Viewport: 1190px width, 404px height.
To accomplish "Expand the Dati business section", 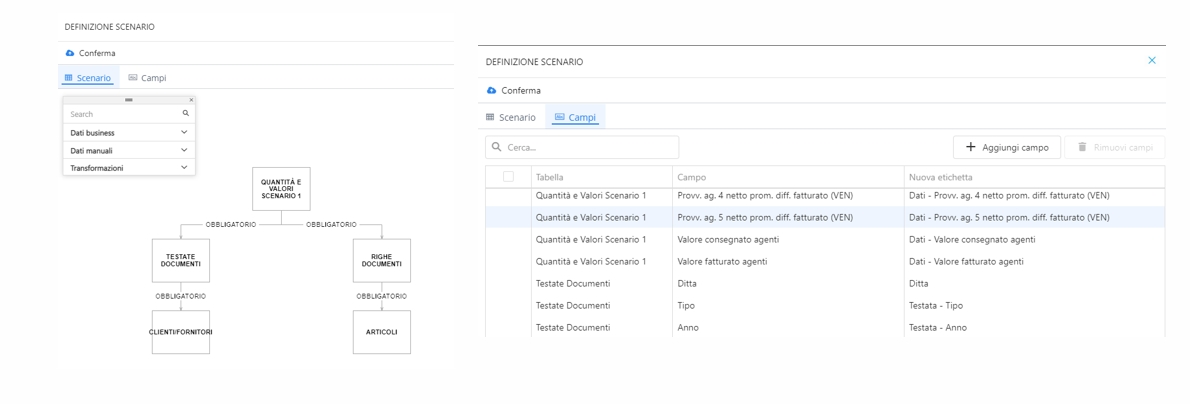I will tap(184, 132).
